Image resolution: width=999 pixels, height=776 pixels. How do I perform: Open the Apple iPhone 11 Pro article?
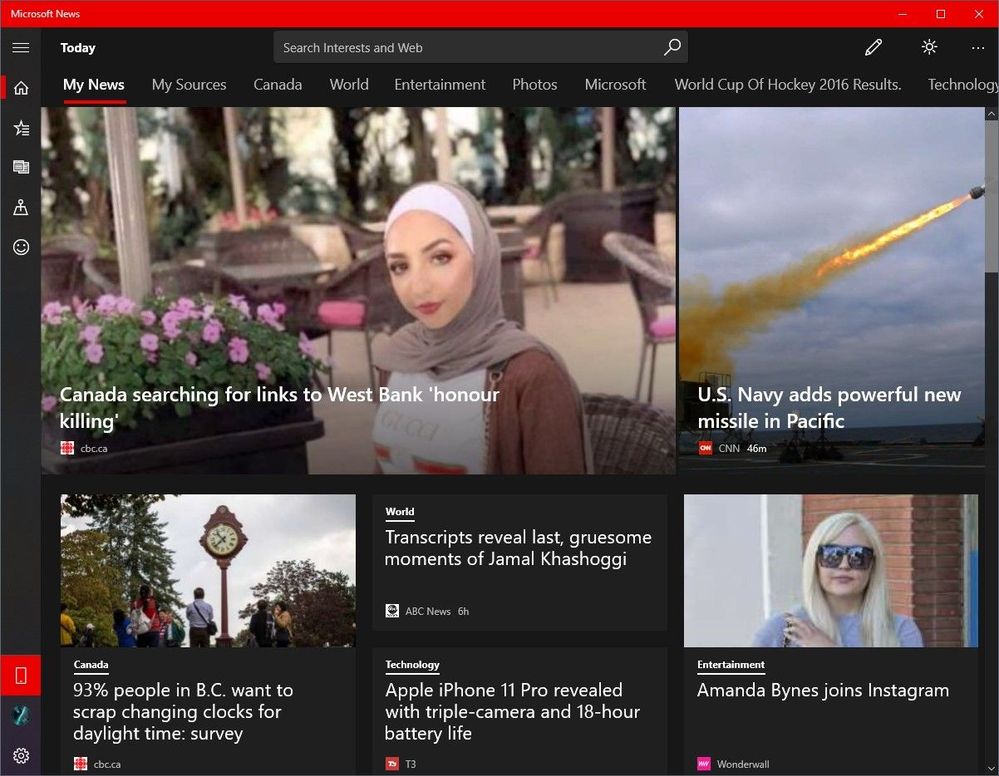coord(512,712)
